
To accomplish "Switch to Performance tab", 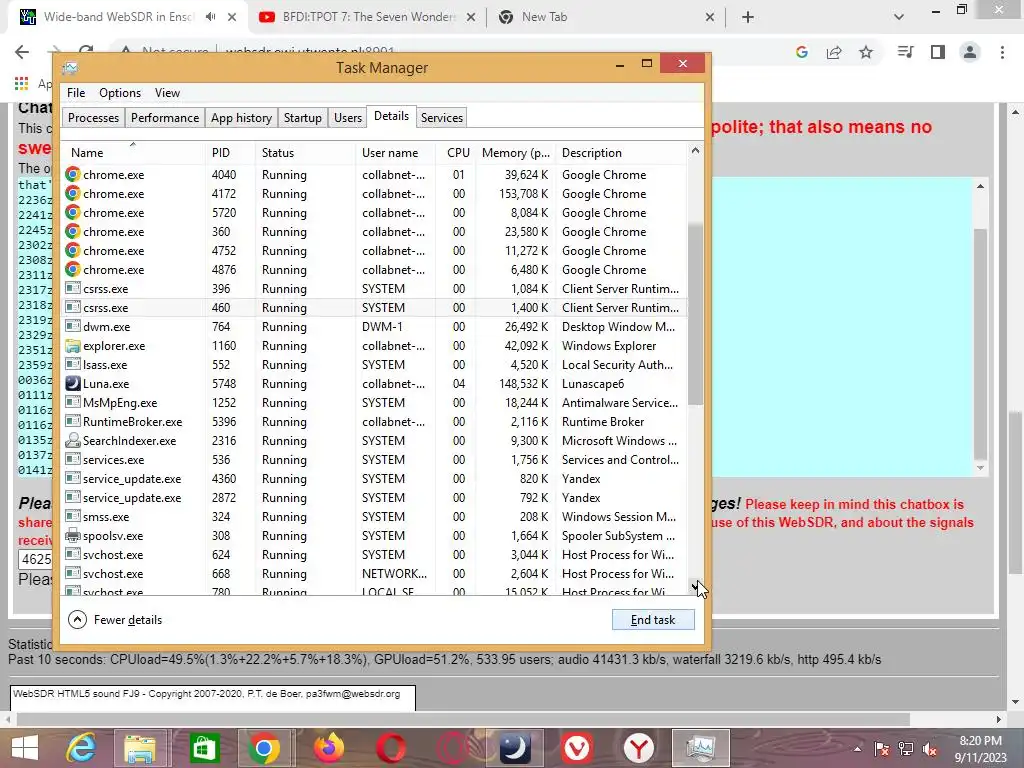I will [165, 118].
